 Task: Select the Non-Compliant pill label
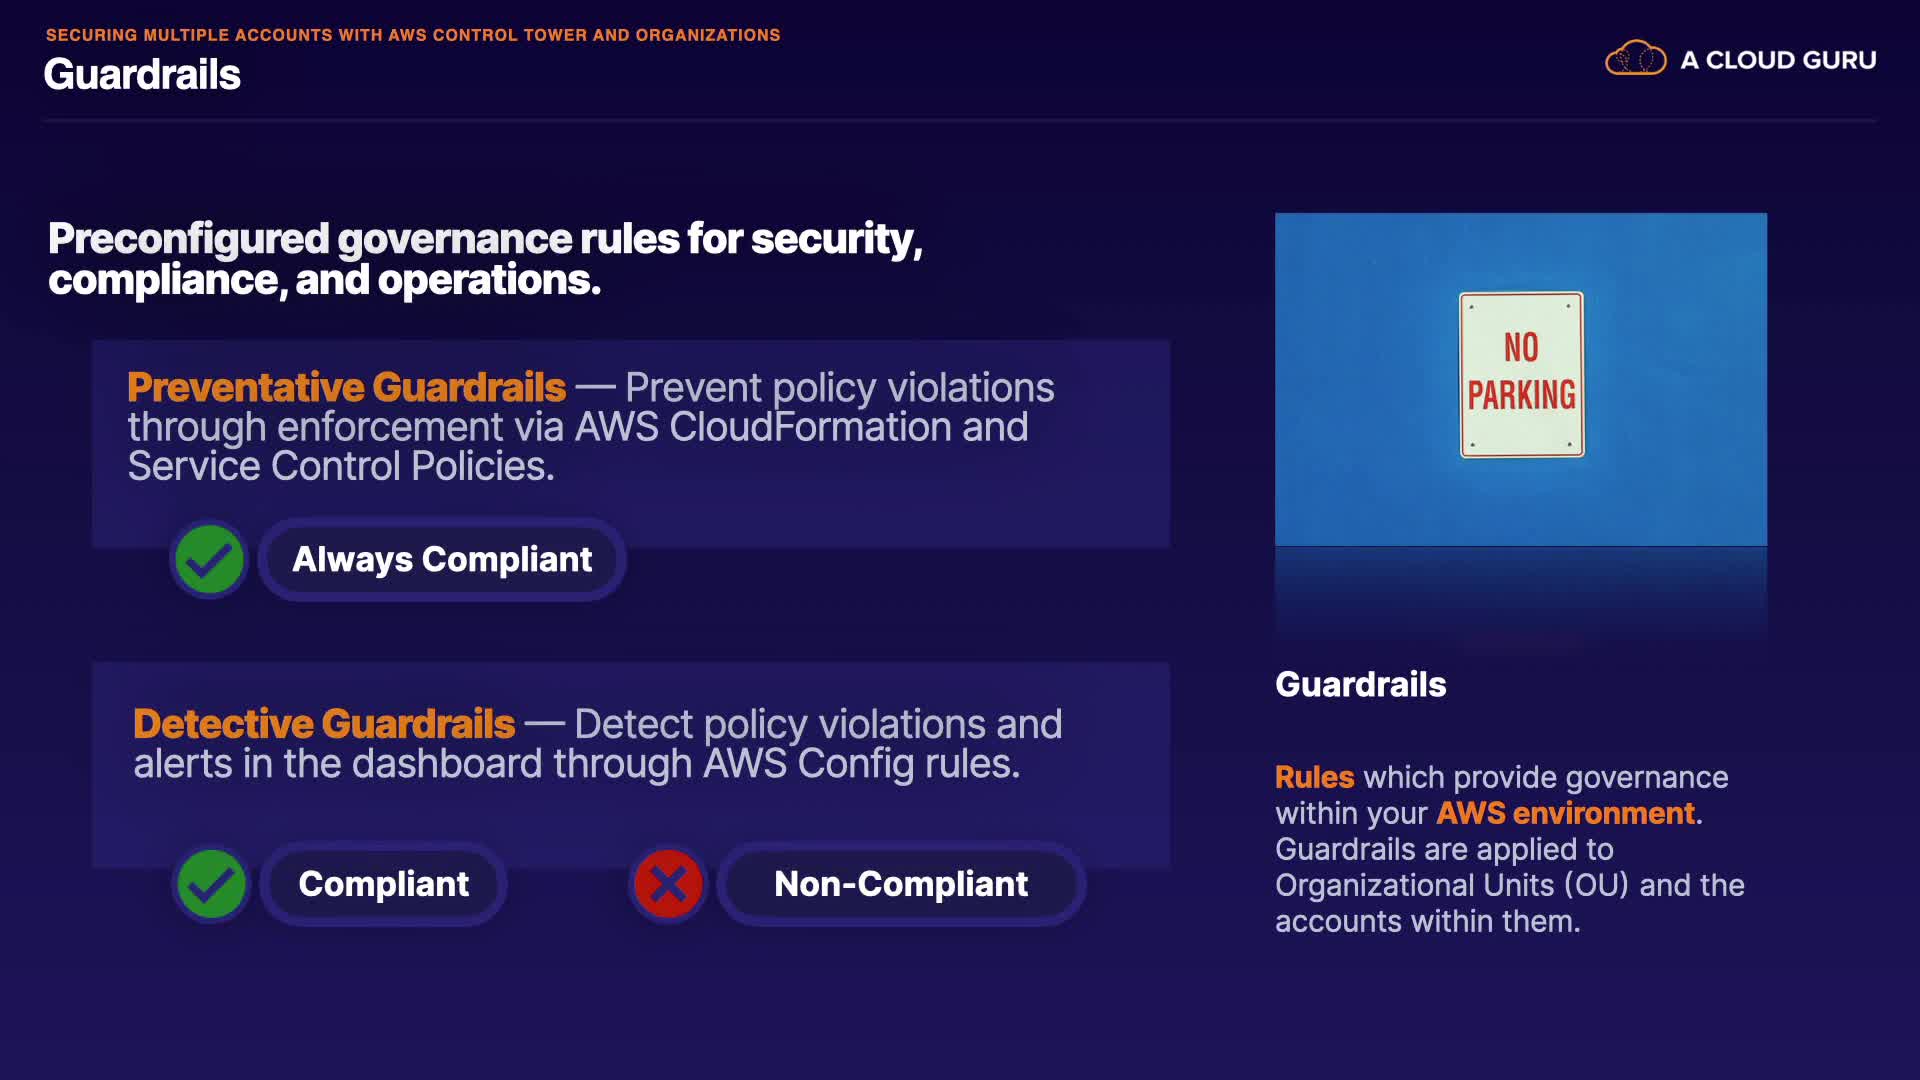[901, 884]
